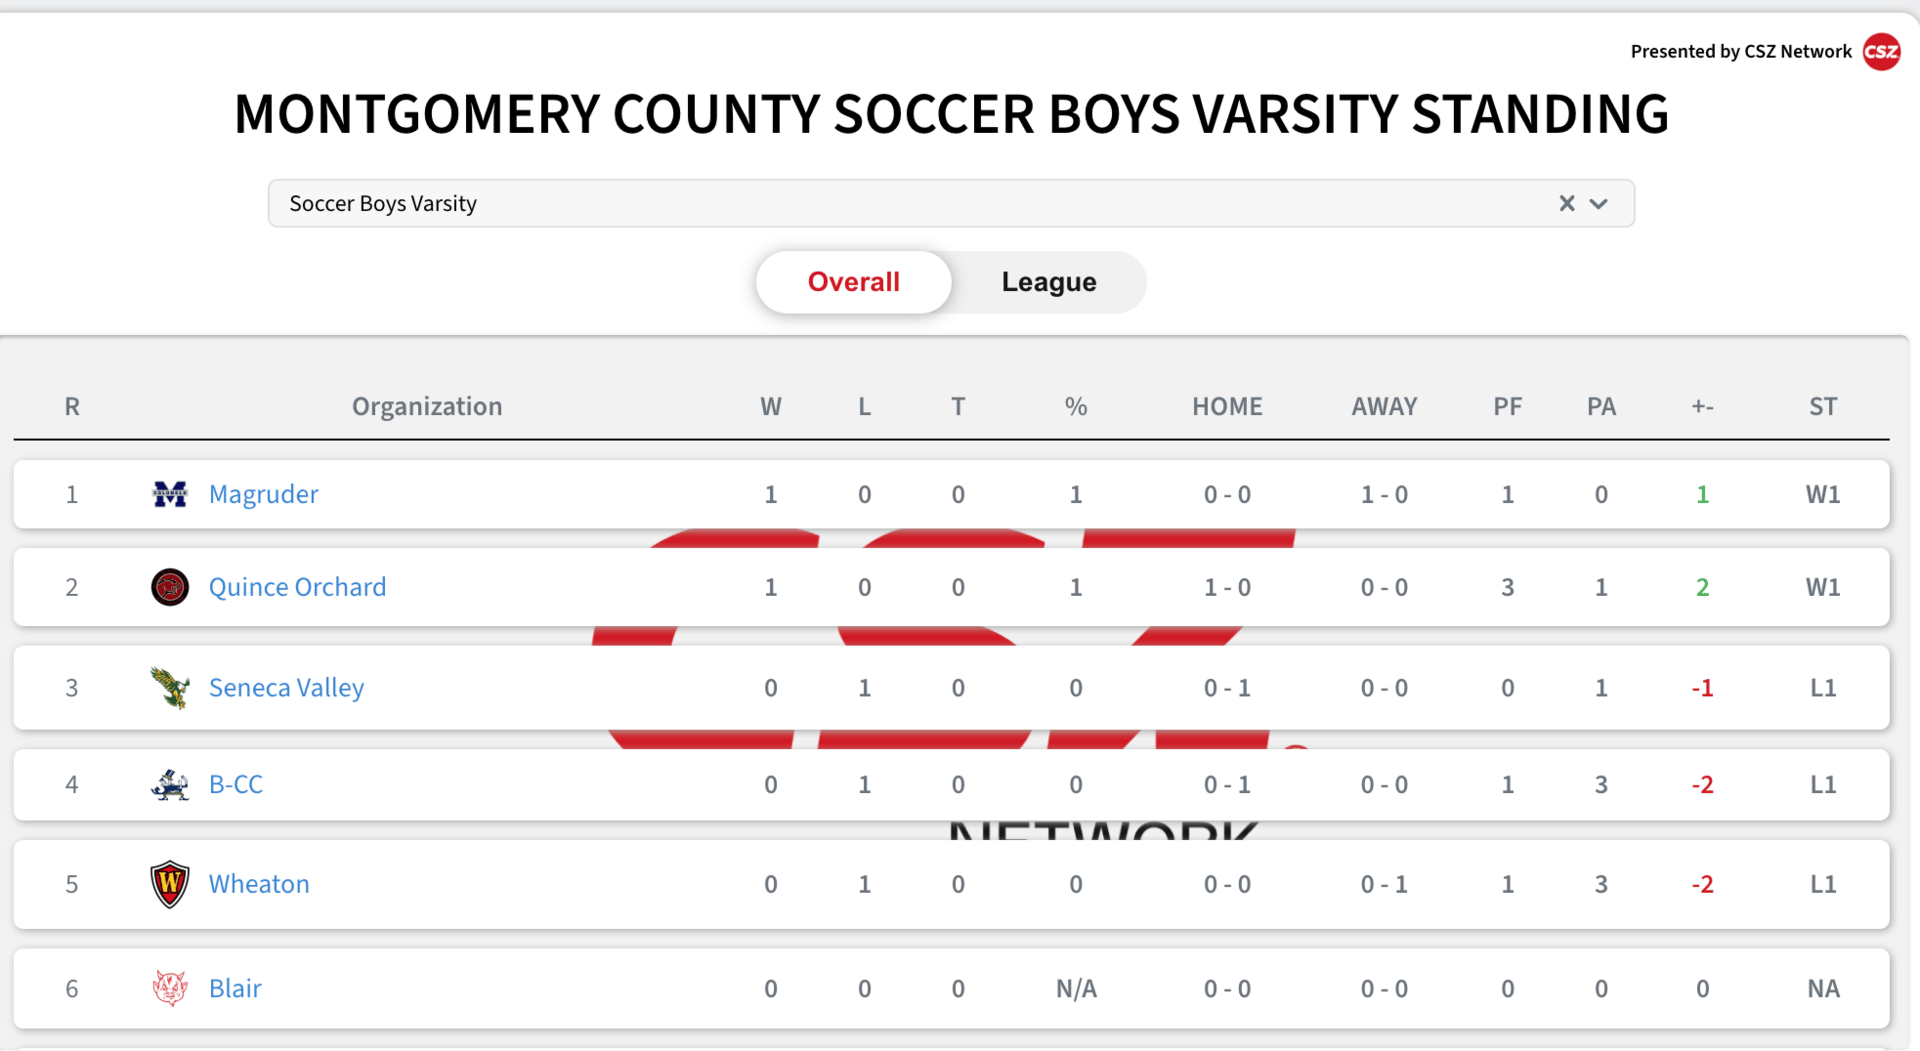
Task: Open the B-CC team link
Action: tap(236, 785)
